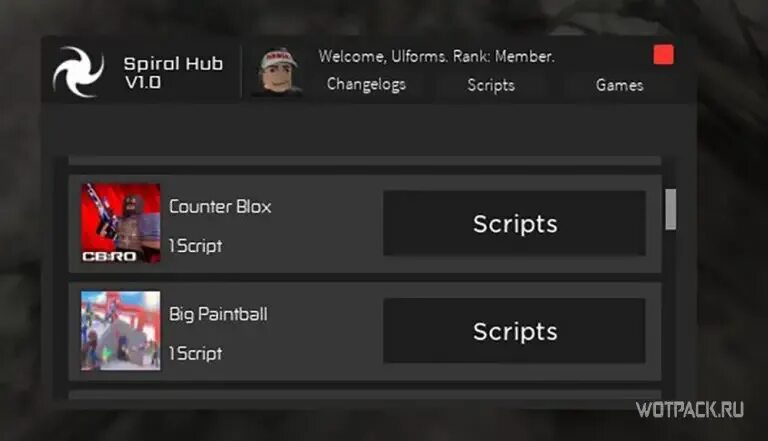Click the game list scrollbar handle
The height and width of the screenshot is (441, 768).
pos(671,209)
